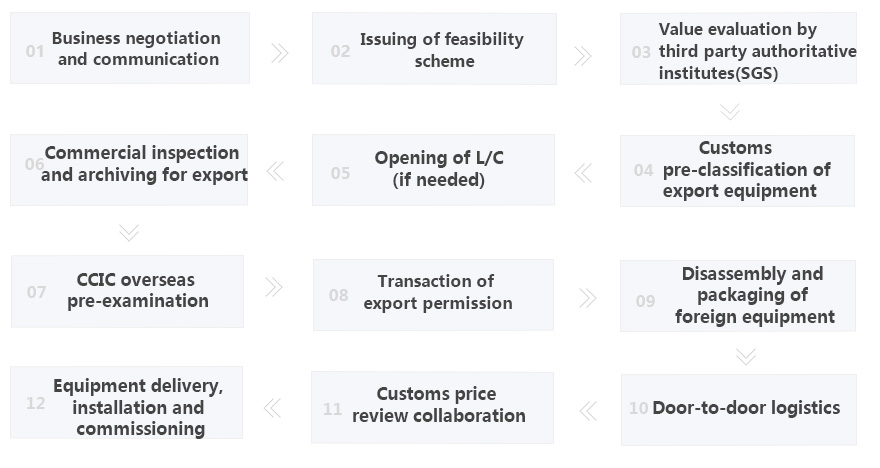Click the arrow between steps 07 and 08
The width and height of the screenshot is (880, 468).
click(x=274, y=288)
